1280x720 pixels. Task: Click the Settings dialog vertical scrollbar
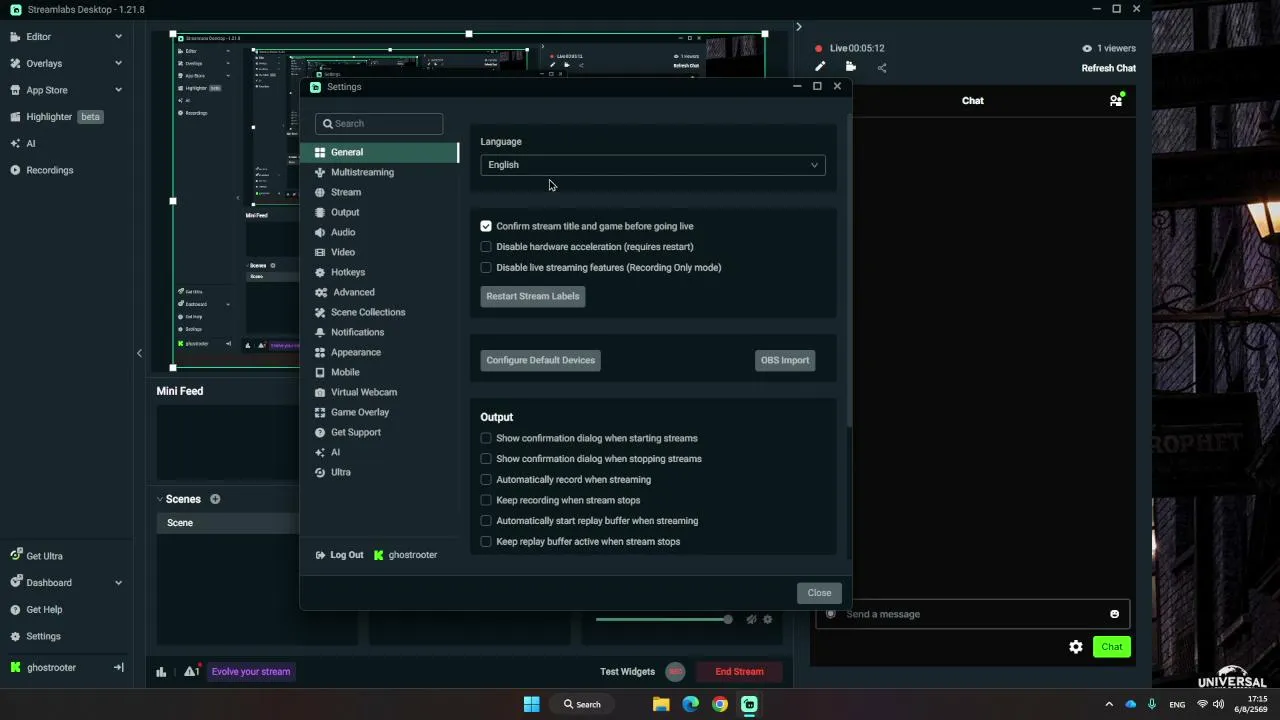(849, 270)
